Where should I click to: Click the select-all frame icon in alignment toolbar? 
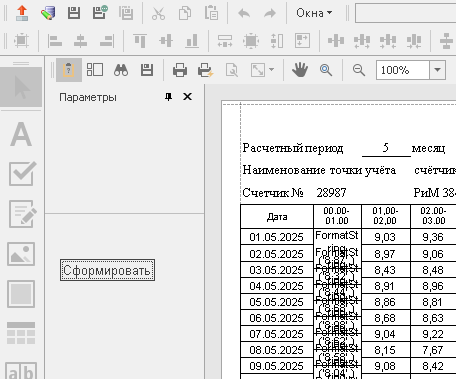click(x=21, y=41)
